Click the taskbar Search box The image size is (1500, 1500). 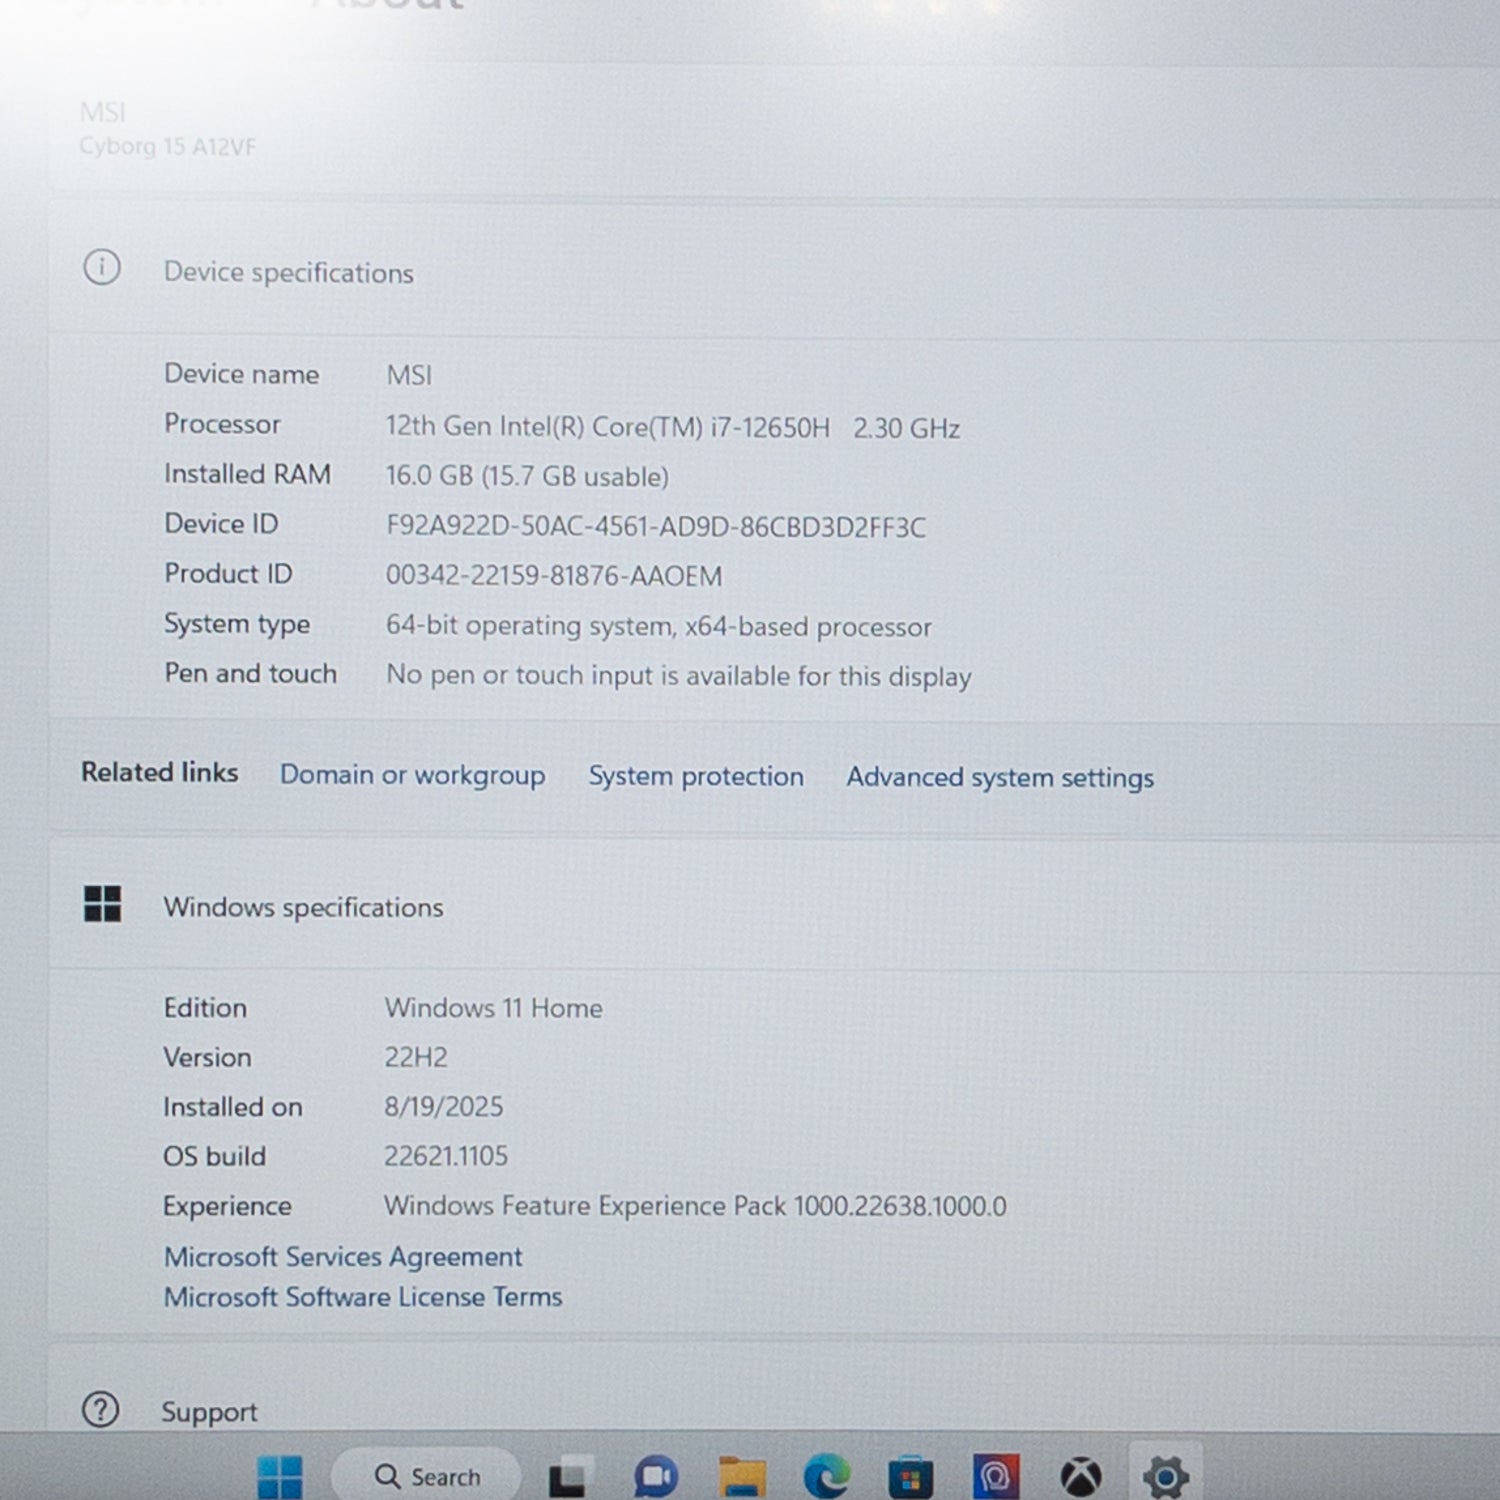pos(428,1476)
